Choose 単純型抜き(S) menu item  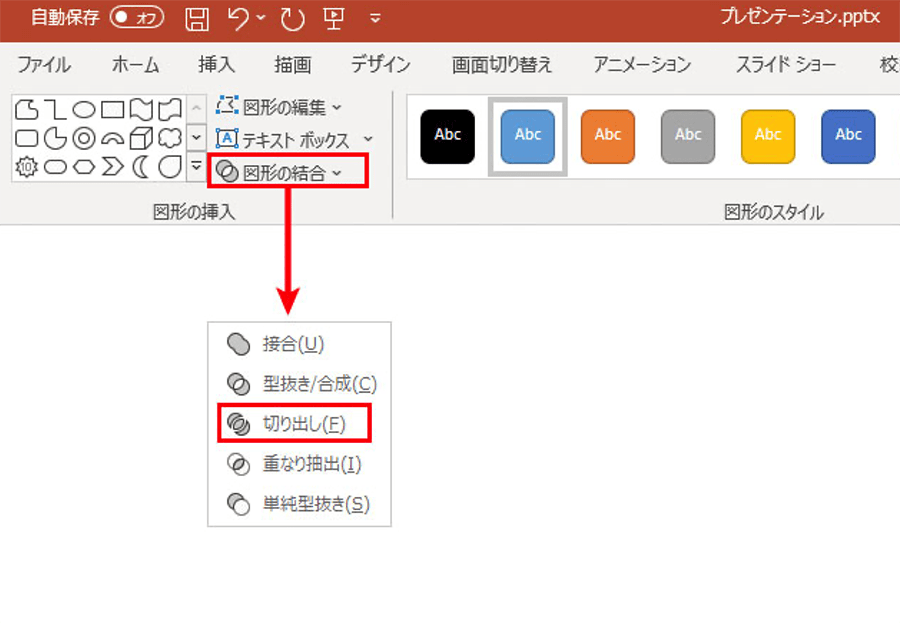[299, 504]
